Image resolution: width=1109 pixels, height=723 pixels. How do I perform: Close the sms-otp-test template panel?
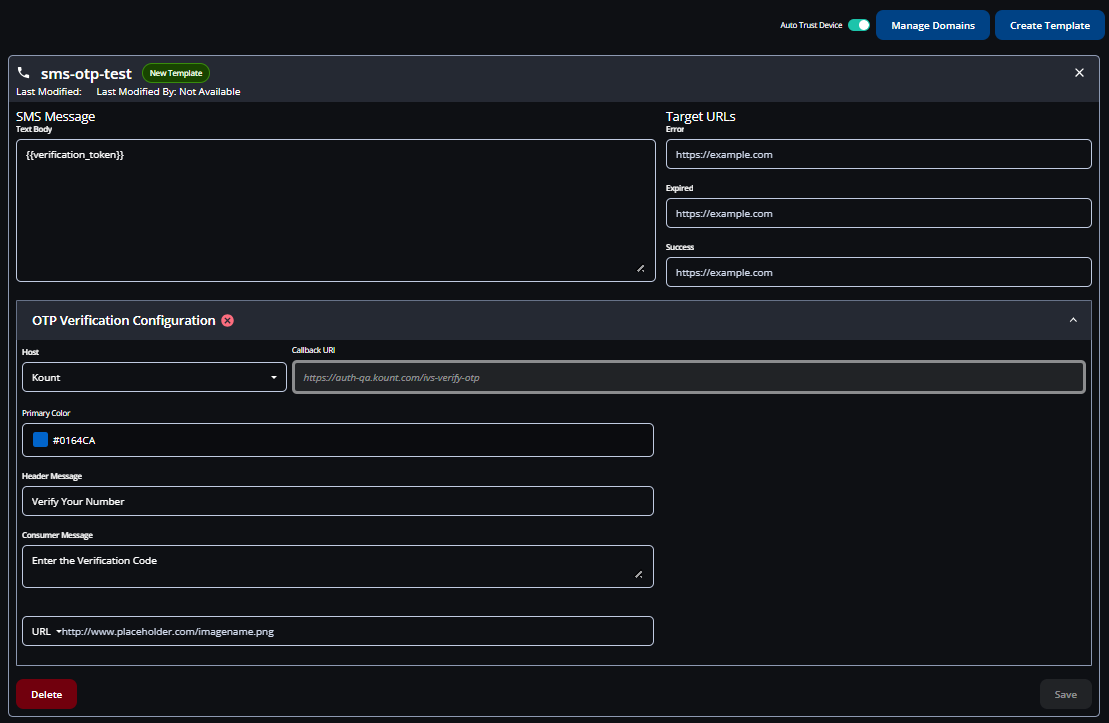coord(1079,73)
